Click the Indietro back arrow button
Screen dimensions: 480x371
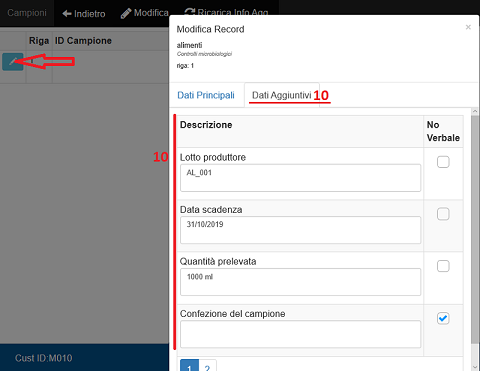pos(84,14)
